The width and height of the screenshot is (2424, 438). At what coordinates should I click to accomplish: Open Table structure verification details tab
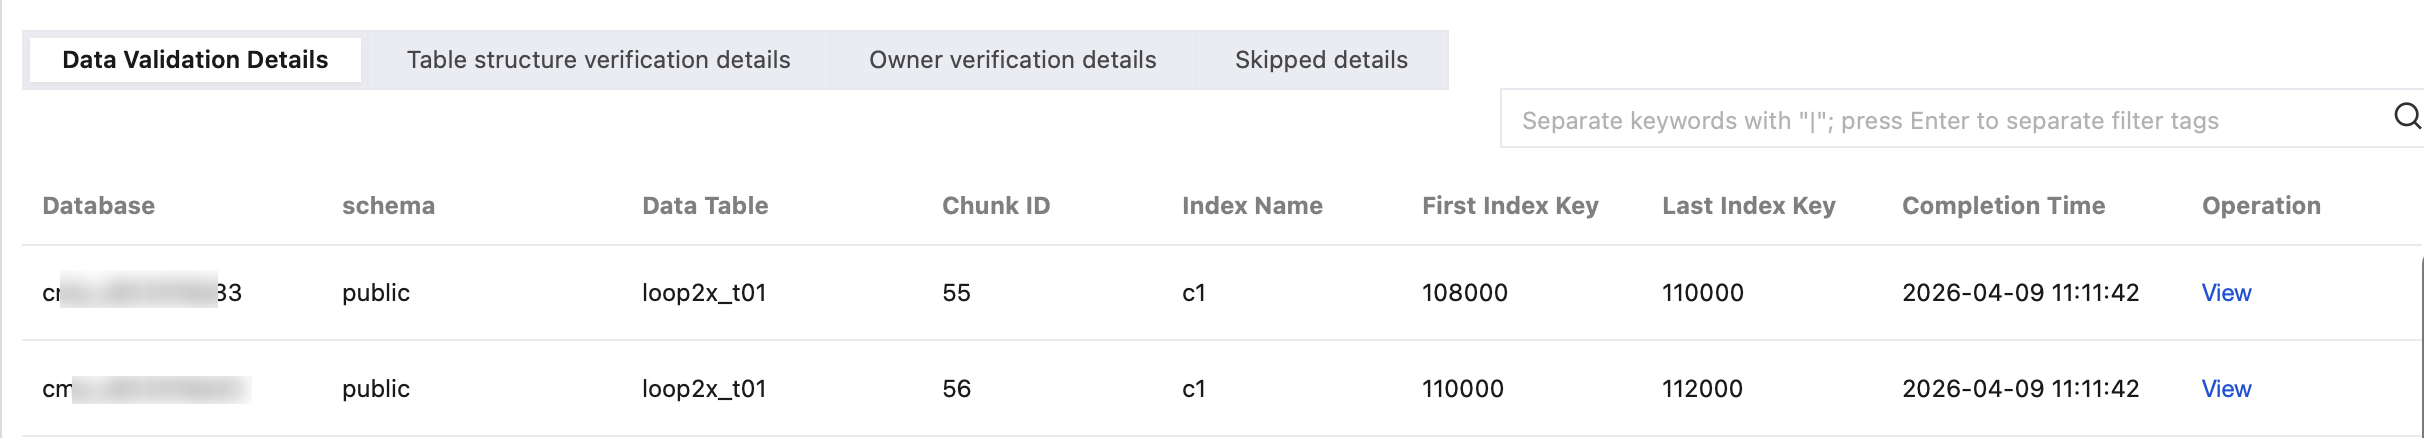(x=598, y=60)
